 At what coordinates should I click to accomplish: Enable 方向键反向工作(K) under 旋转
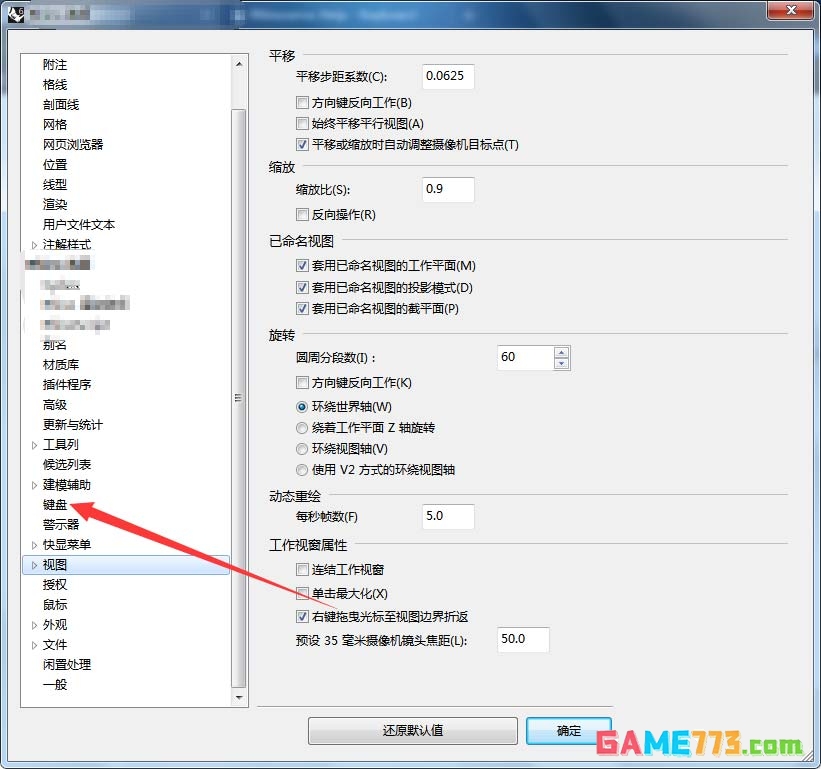point(302,383)
